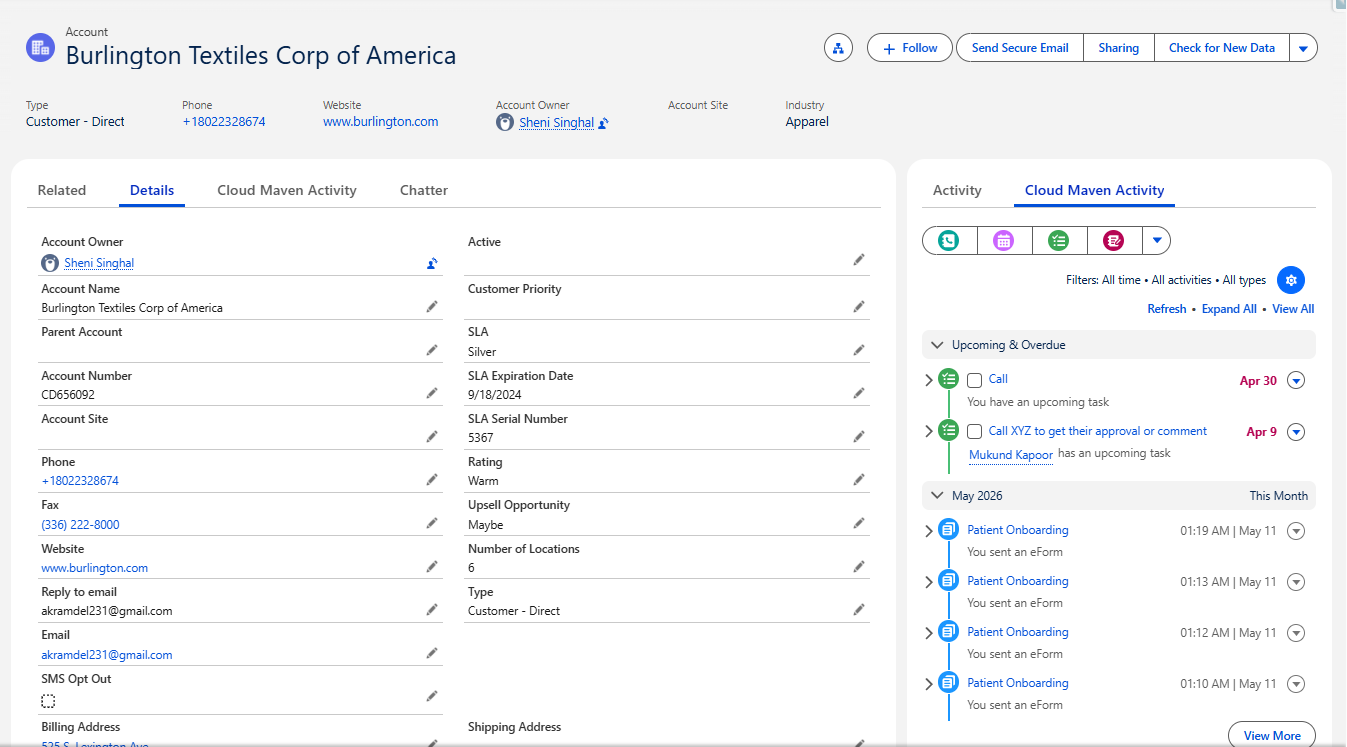This screenshot has width=1347, height=747.
Task: Open the Apr 30 Call task actions menu
Action: tap(1296, 380)
